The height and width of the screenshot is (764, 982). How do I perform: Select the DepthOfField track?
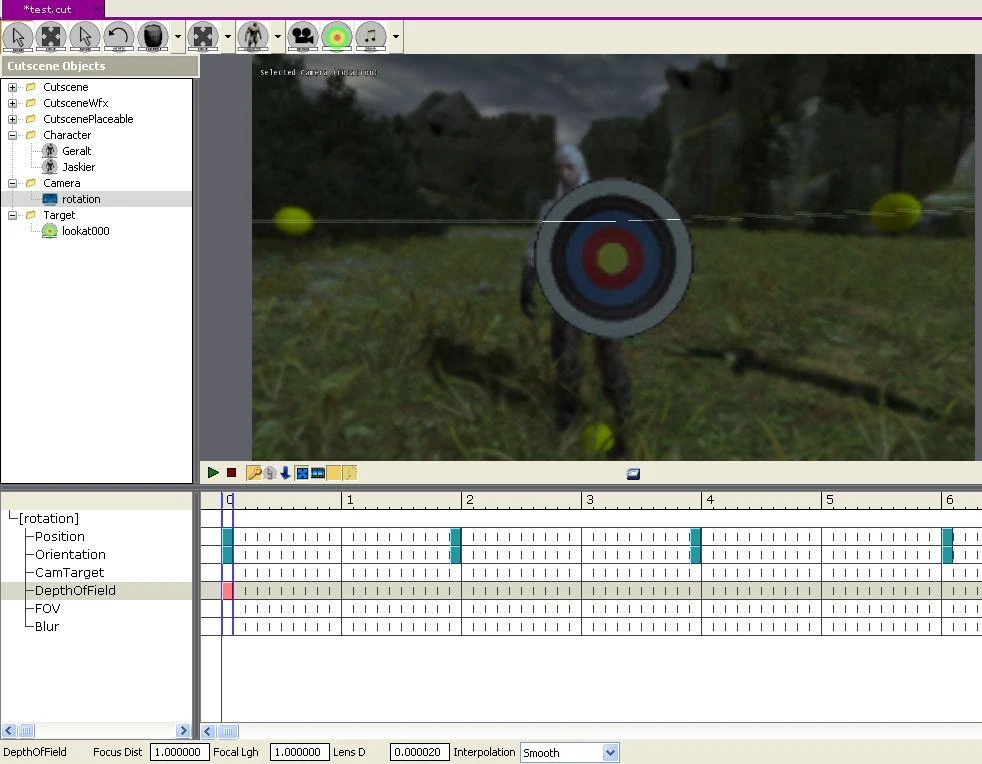75,591
